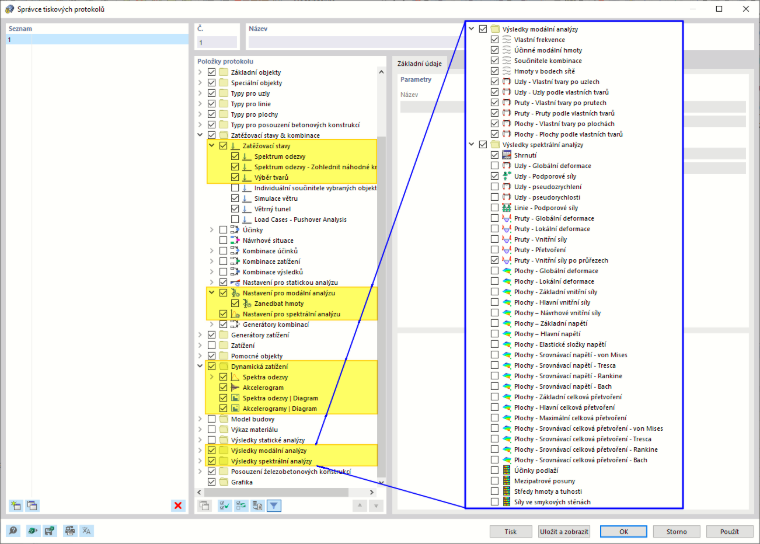Screen dimensions: 760x544
Task: Click the Grafika folder icon
Action: click(223, 482)
